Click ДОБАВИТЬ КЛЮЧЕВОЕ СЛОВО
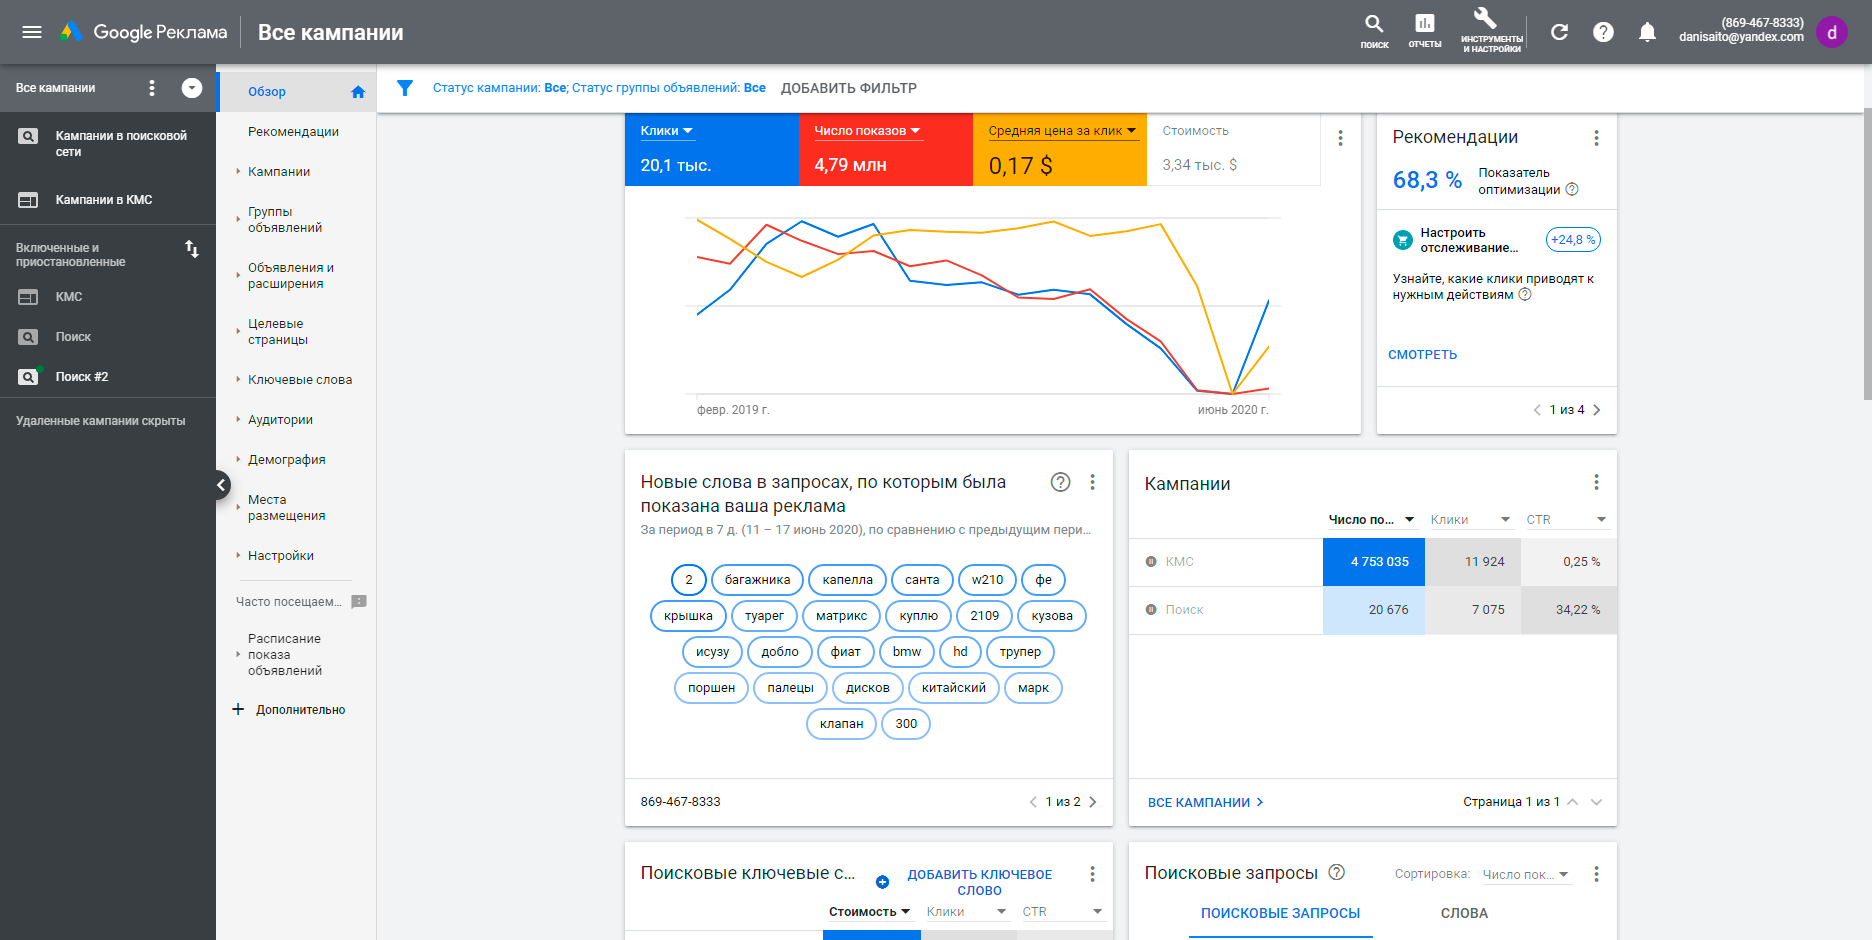 tap(979, 882)
